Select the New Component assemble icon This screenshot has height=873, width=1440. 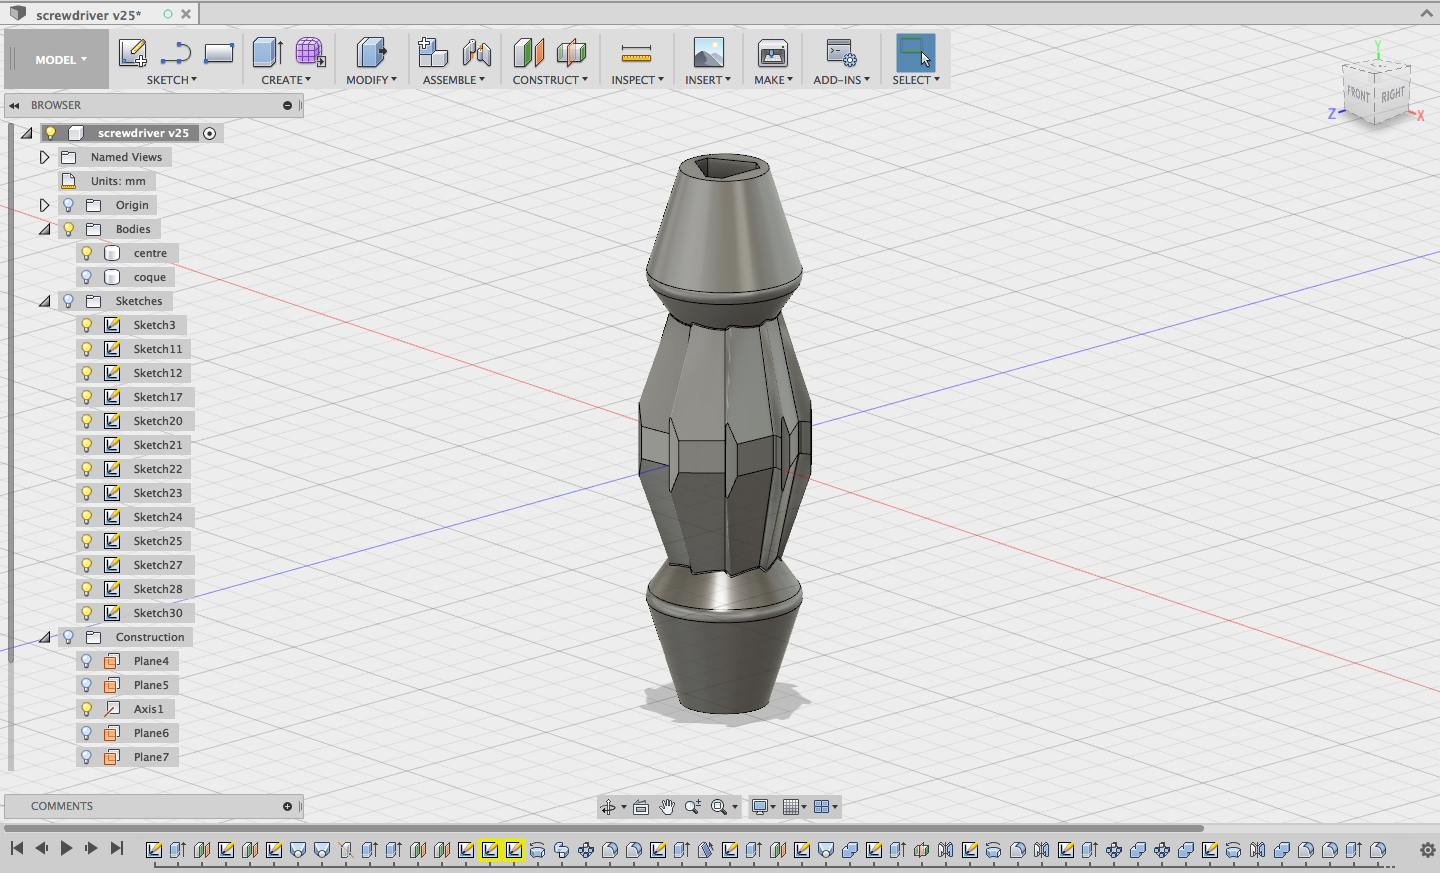(432, 52)
